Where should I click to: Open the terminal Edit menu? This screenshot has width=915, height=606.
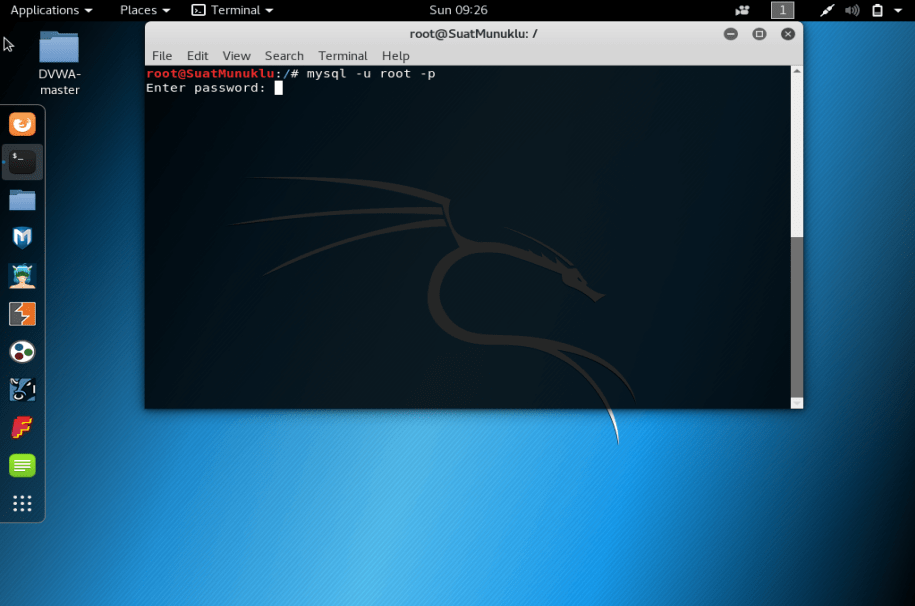(x=197, y=55)
